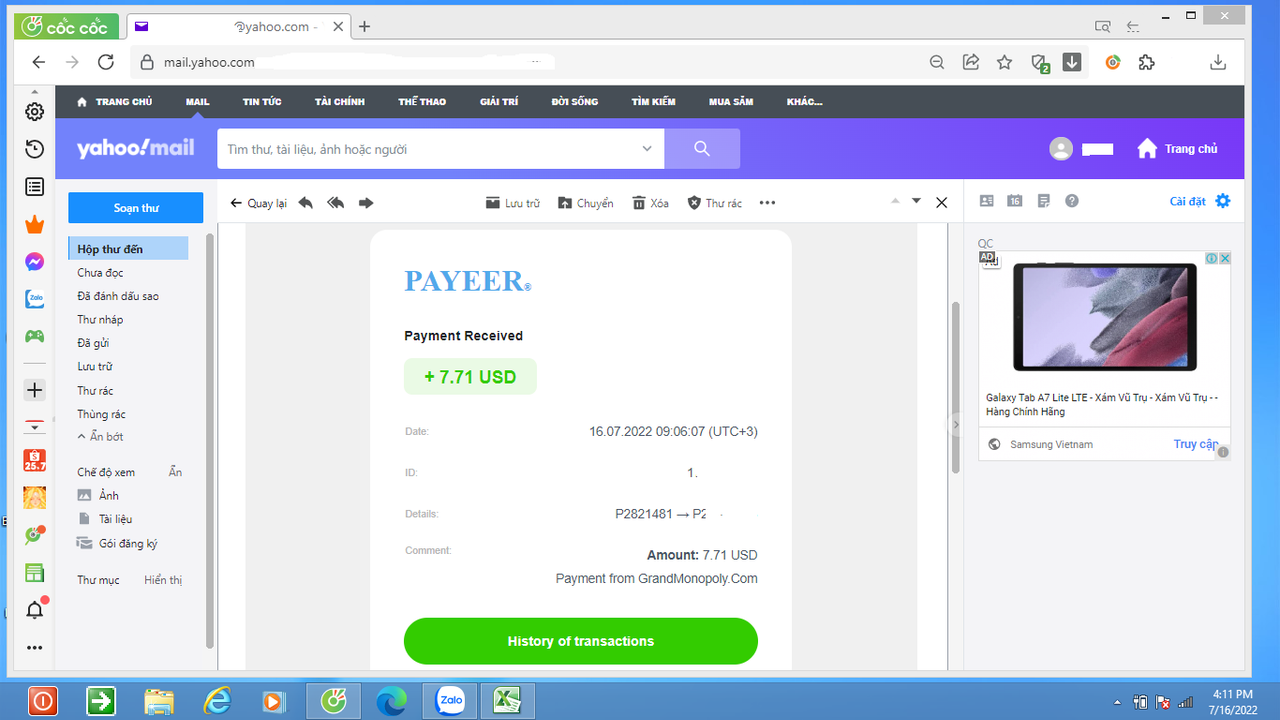Open Chưa đọc unread folder
This screenshot has width=1280, height=720.
click(101, 273)
